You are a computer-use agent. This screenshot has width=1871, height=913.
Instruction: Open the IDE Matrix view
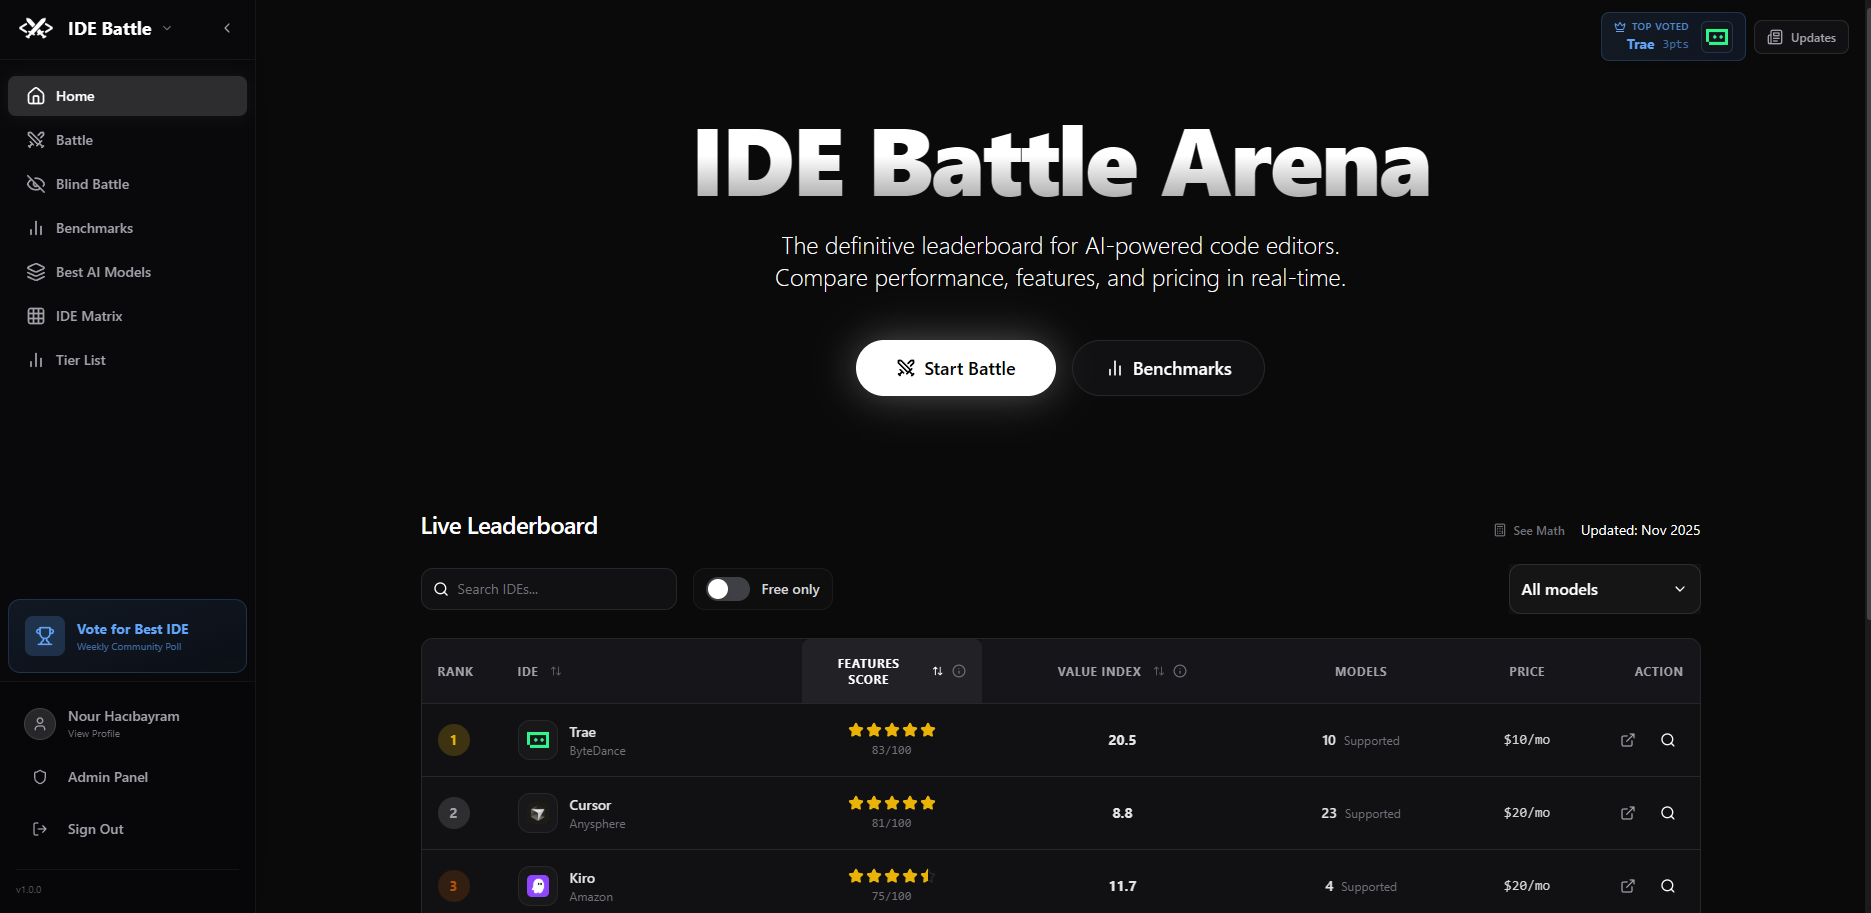click(x=89, y=316)
